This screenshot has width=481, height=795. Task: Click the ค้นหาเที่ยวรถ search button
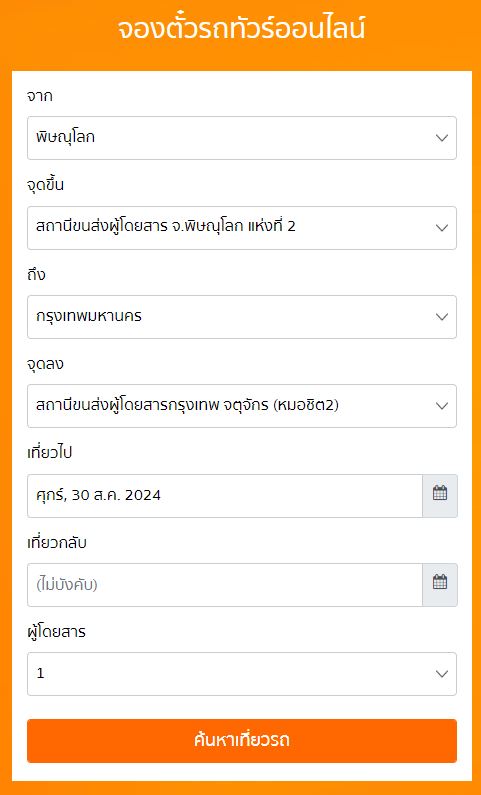(242, 741)
